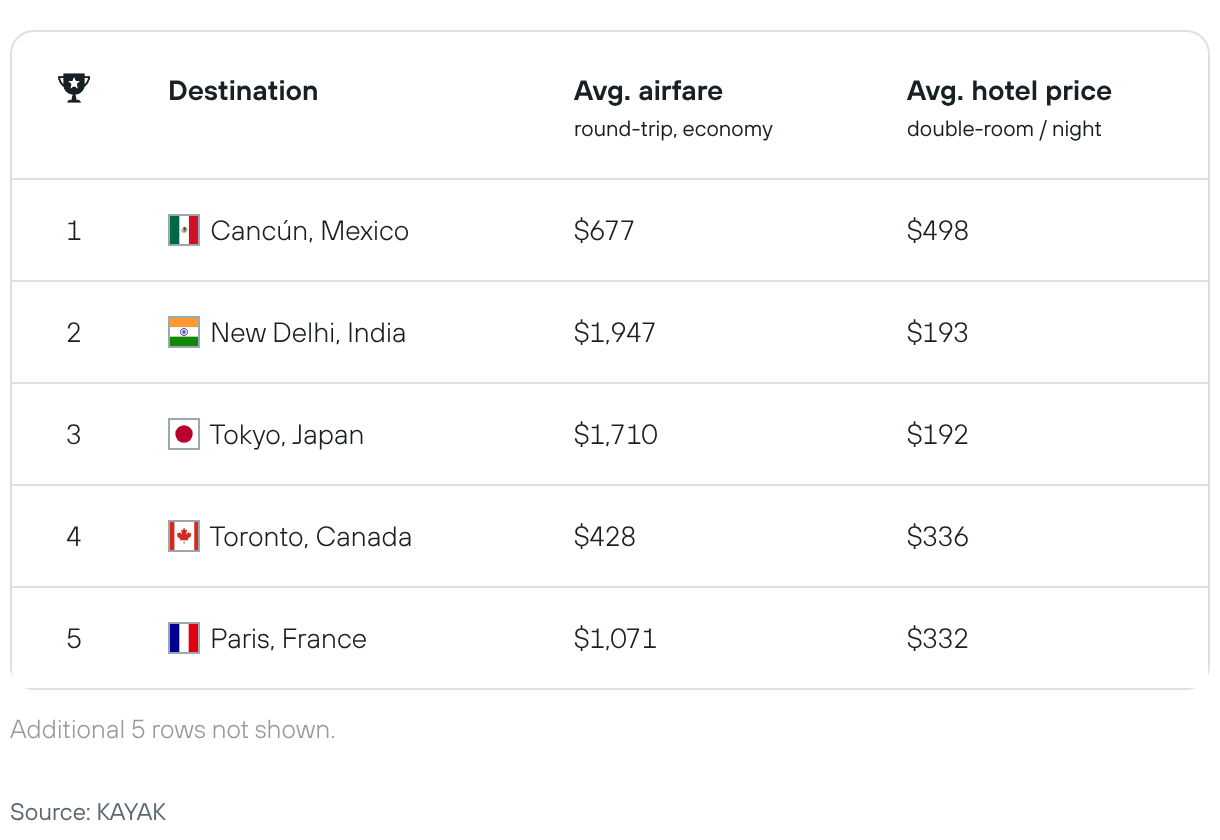The width and height of the screenshot is (1220, 840).
Task: Open the New Delhi, India destination
Action: 308,333
